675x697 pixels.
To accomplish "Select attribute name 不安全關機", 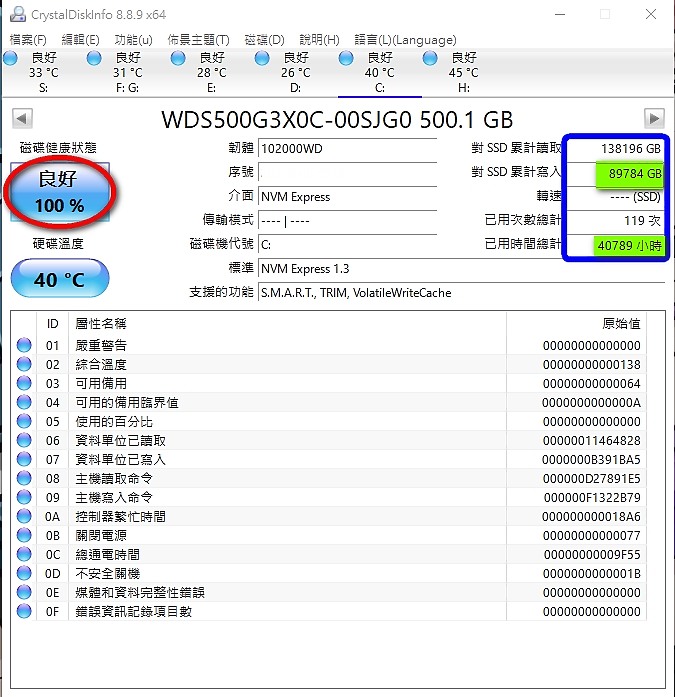I will pyautogui.click(x=108, y=574).
